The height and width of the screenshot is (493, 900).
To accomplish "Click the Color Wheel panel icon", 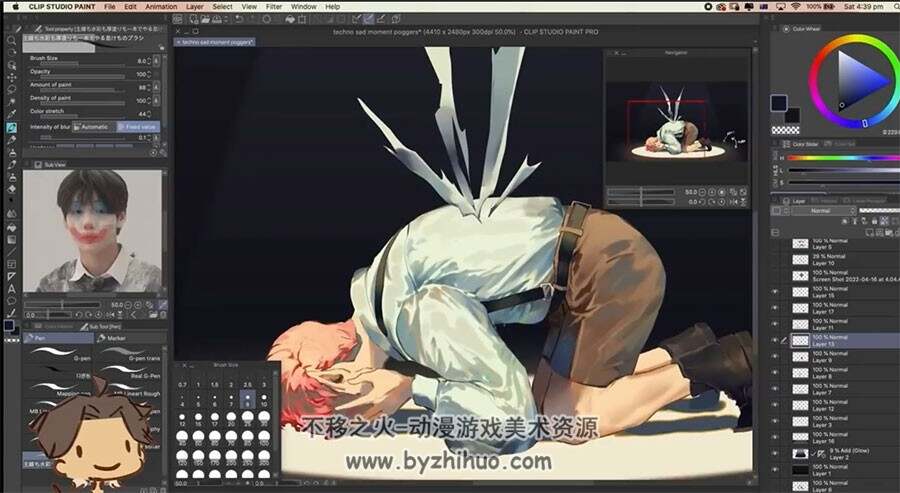I will click(785, 29).
